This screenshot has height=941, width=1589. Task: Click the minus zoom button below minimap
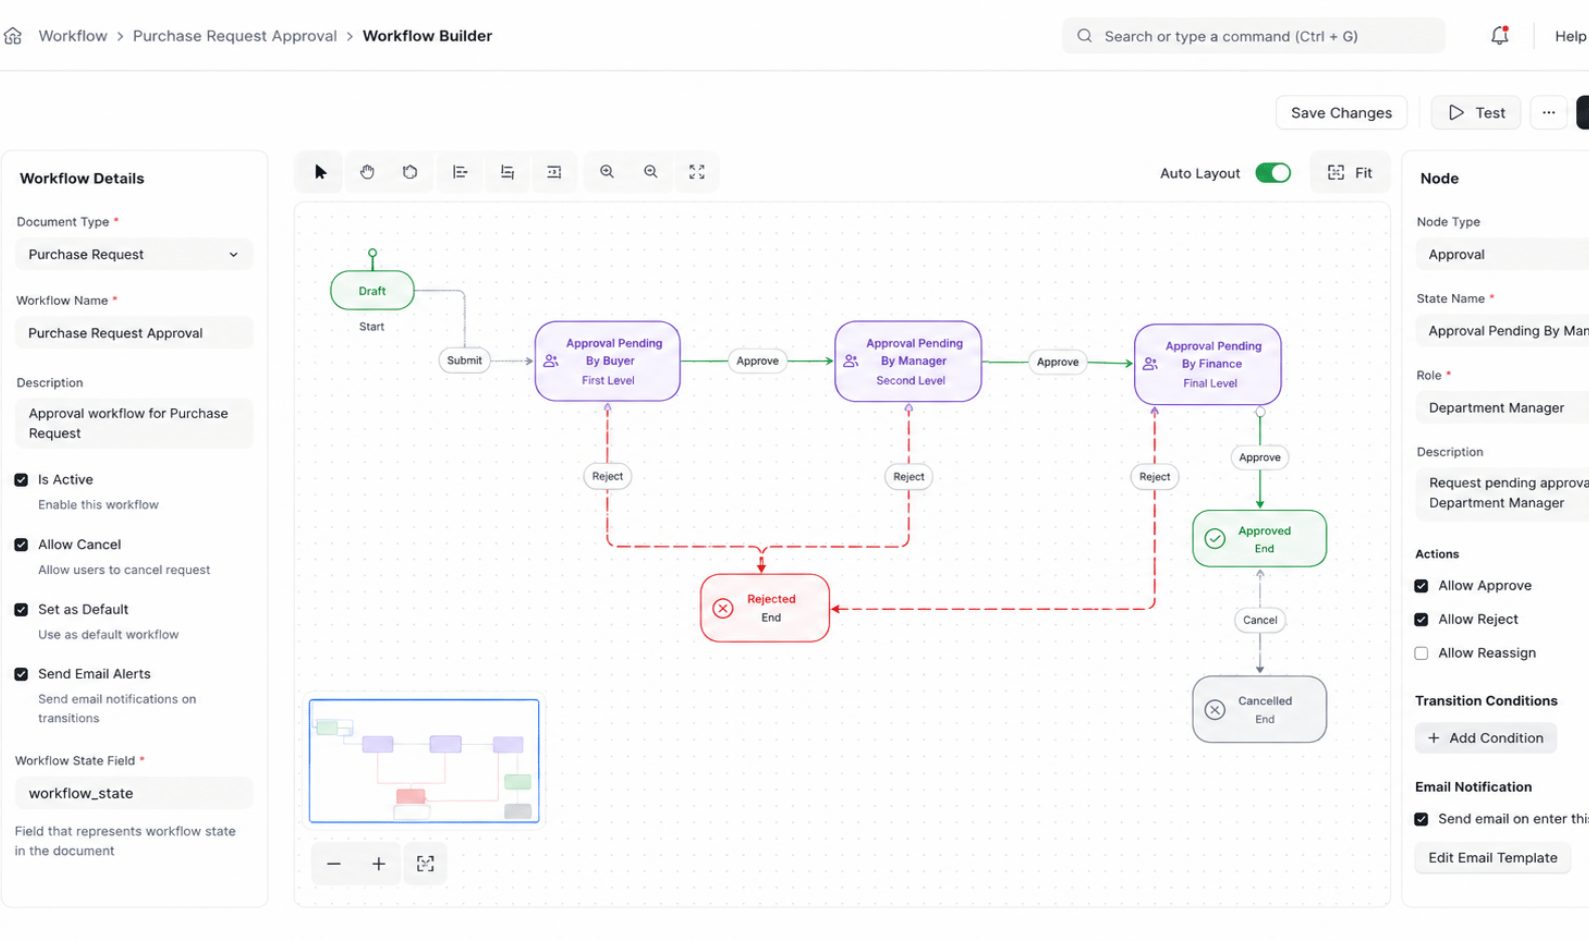tap(334, 864)
